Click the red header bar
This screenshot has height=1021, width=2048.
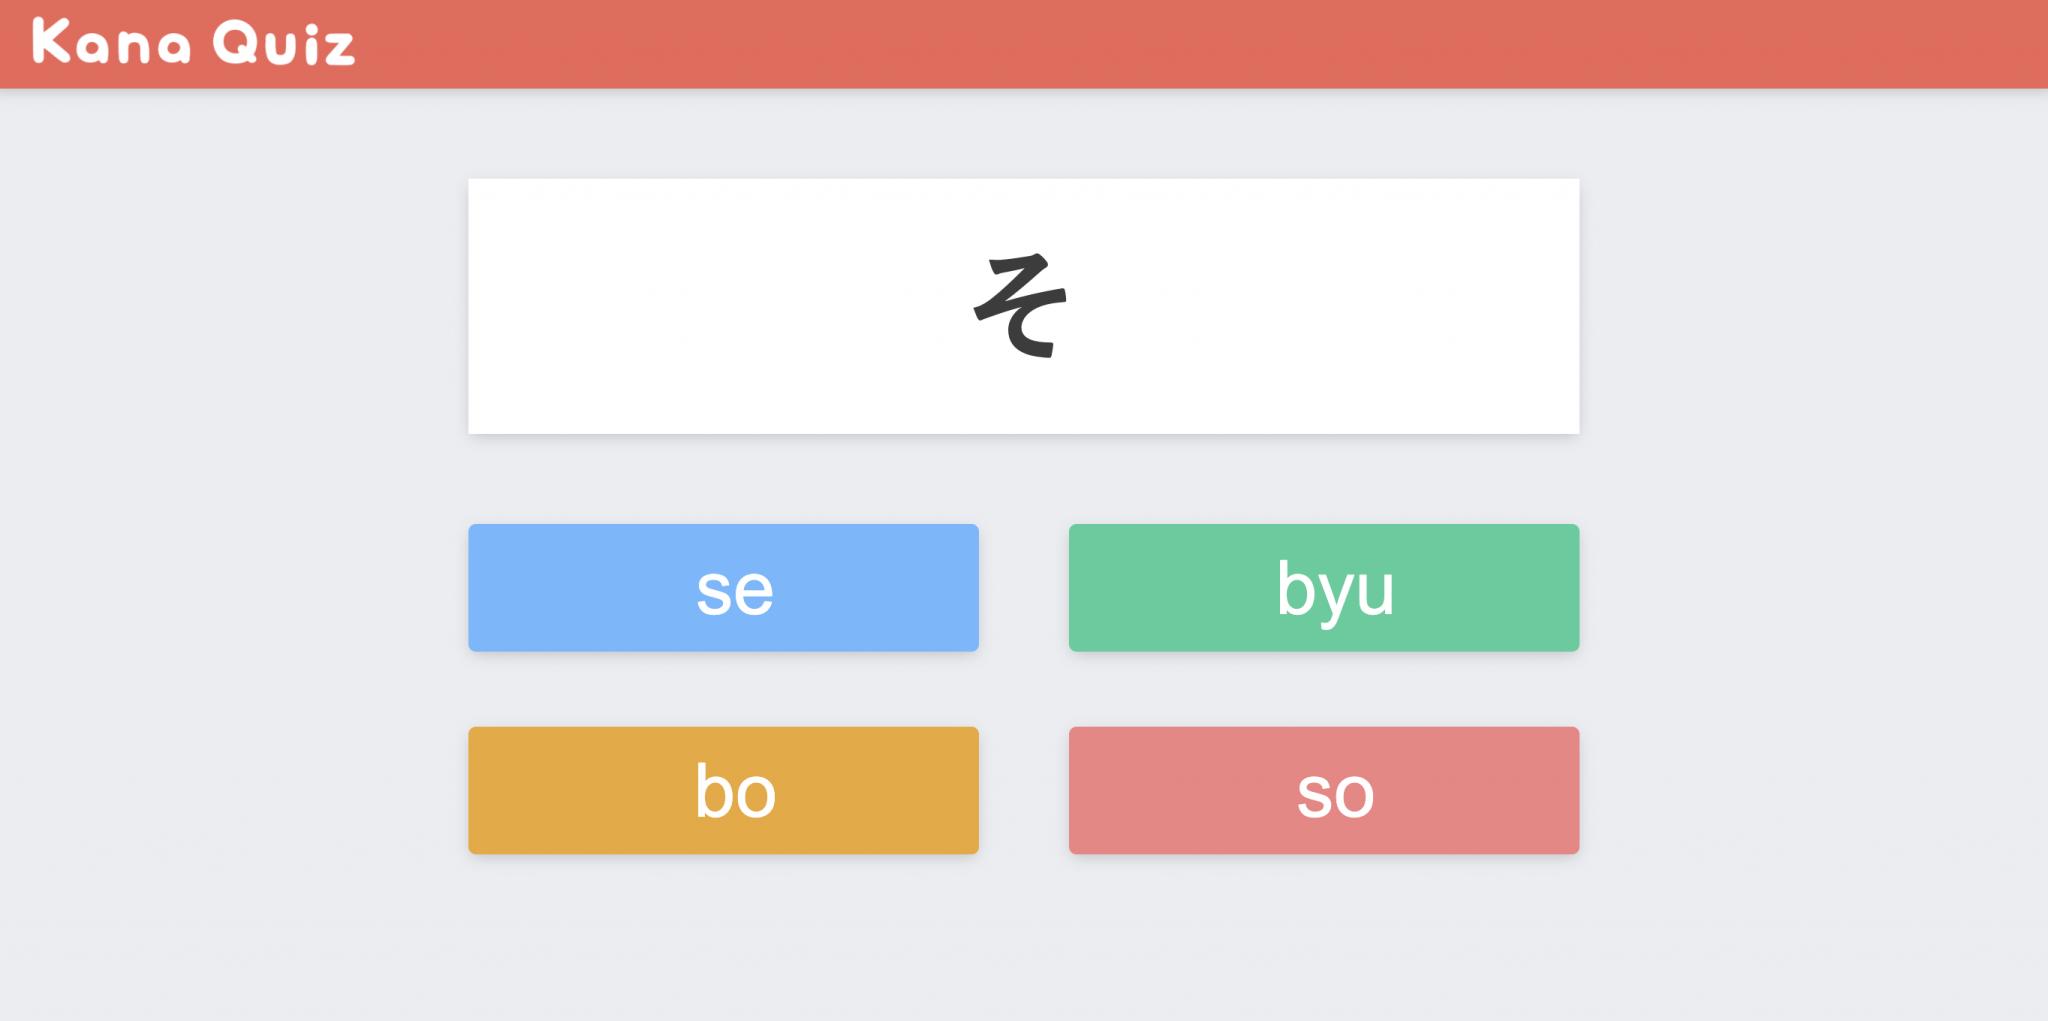pyautogui.click(x=1024, y=44)
